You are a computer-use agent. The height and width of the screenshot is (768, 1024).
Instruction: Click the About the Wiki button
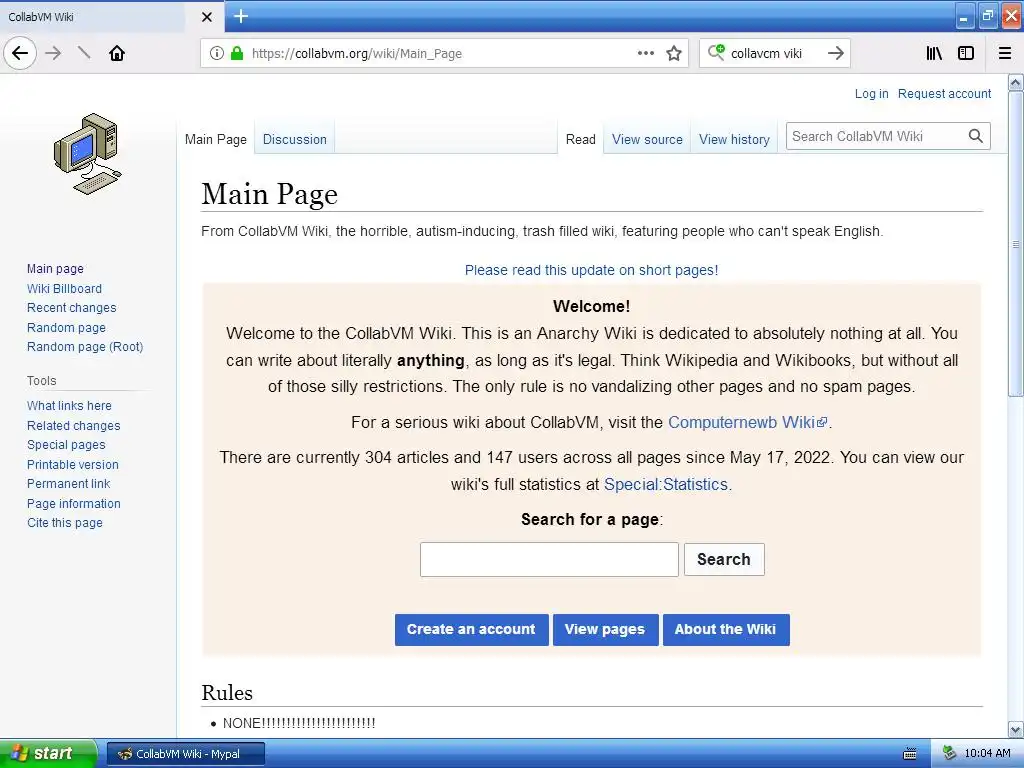tap(726, 629)
